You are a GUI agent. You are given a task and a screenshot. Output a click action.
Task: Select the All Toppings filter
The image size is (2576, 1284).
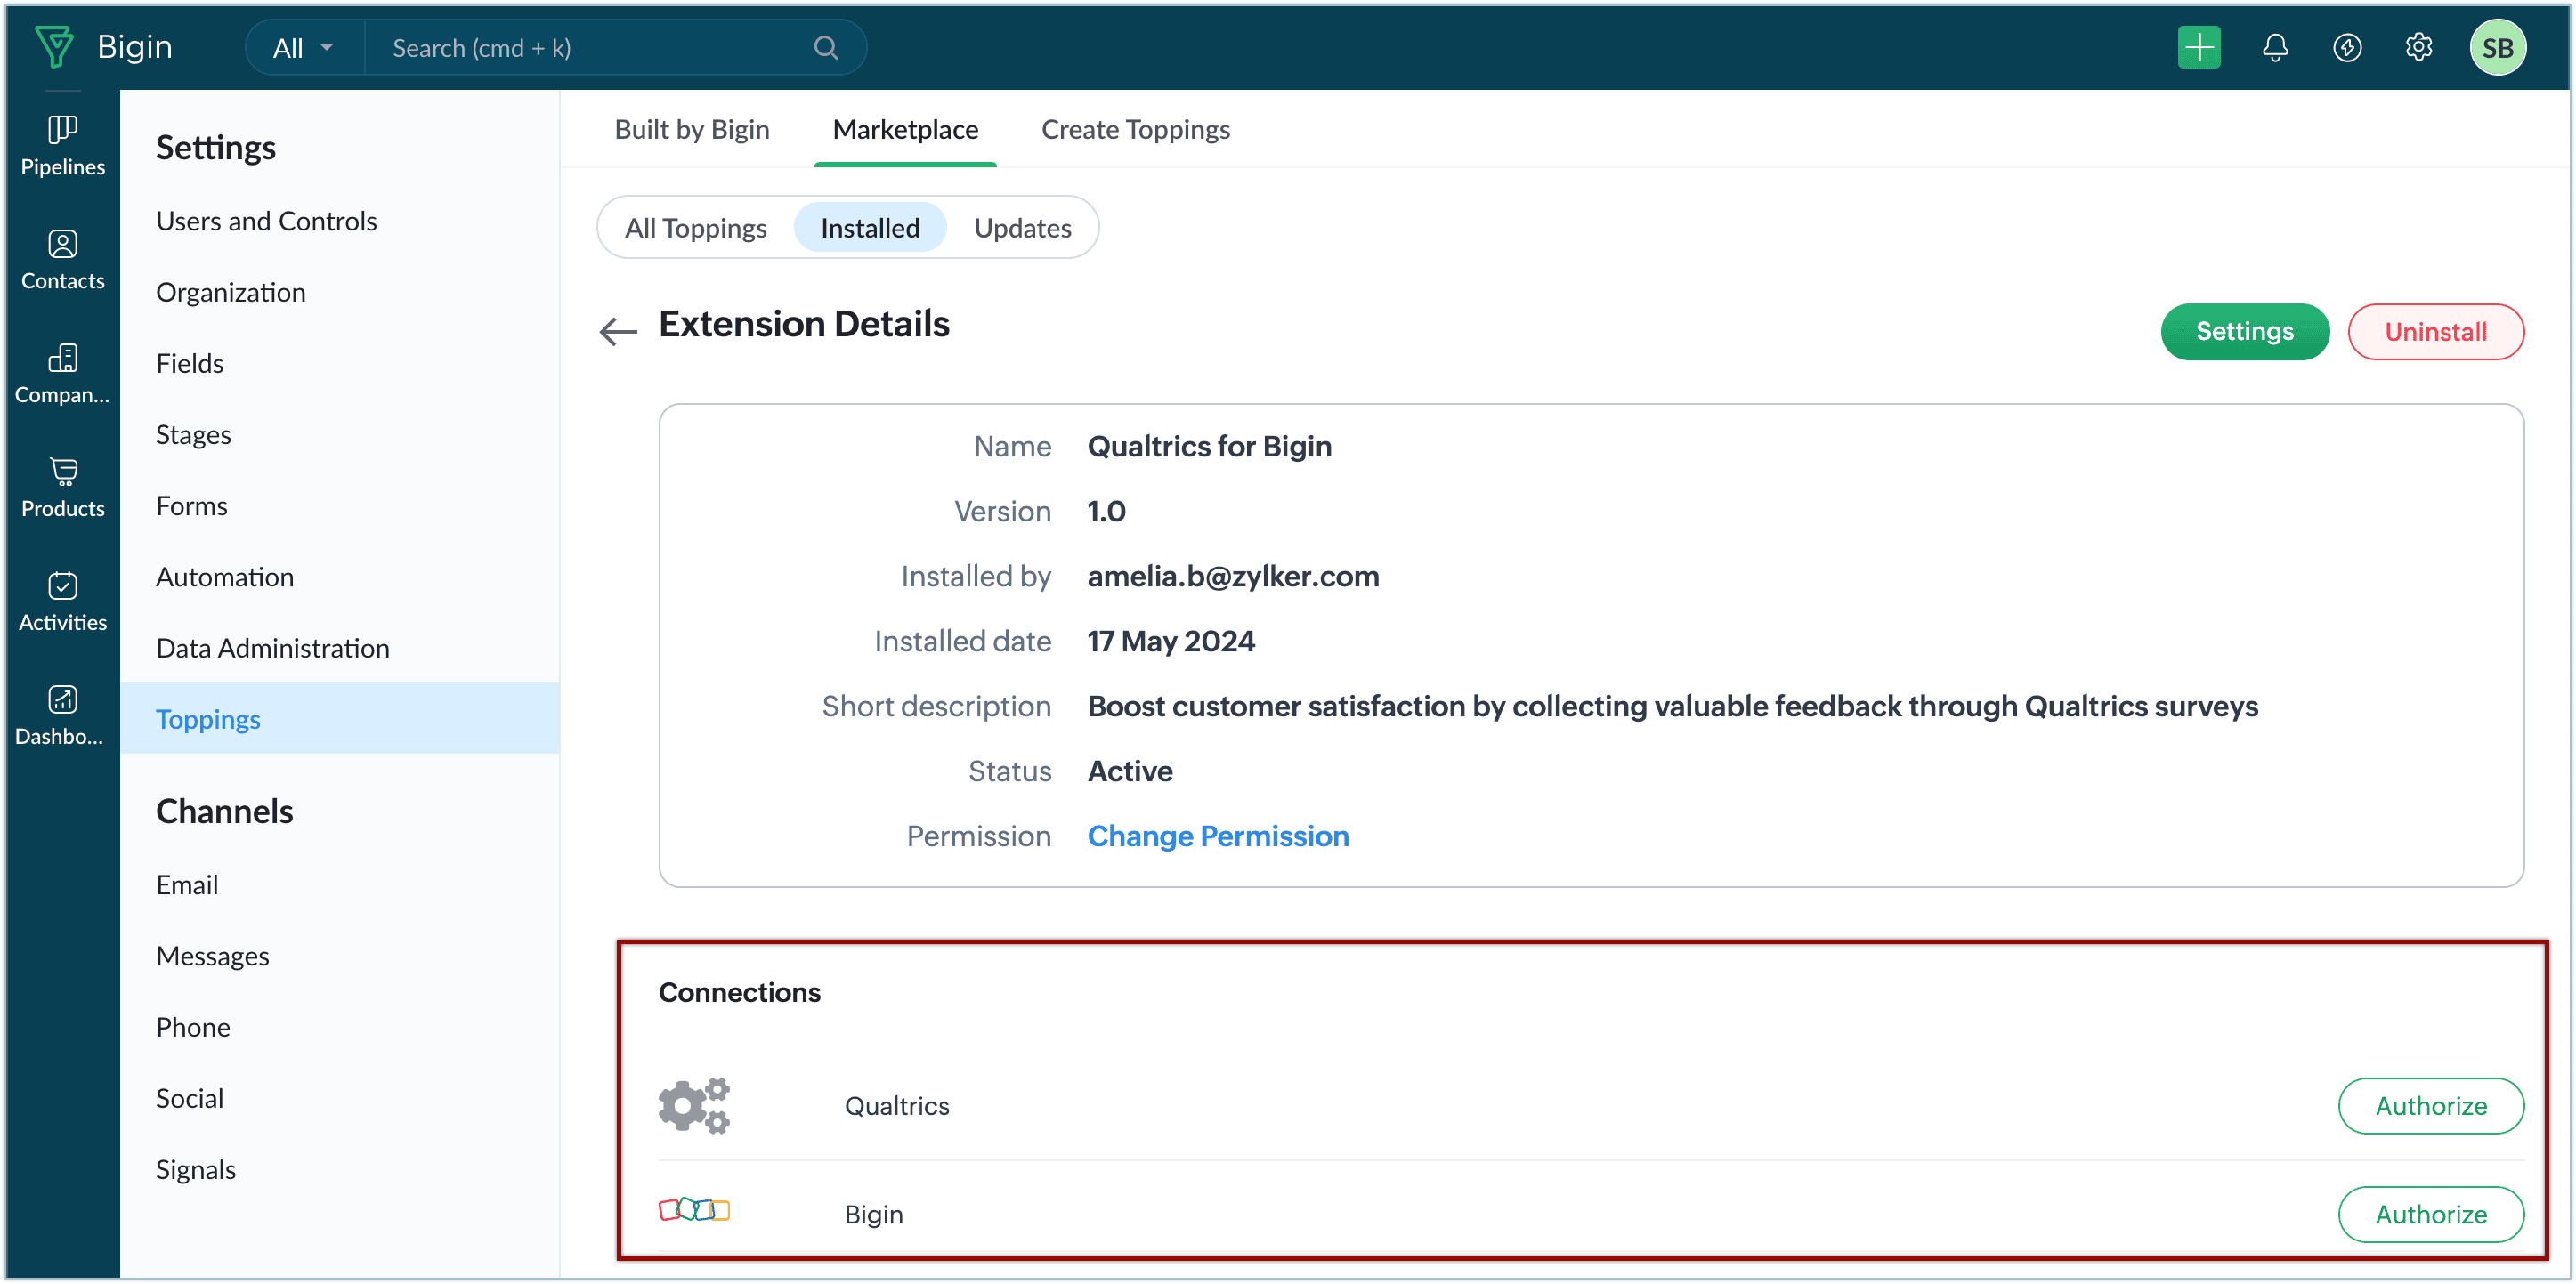696,228
